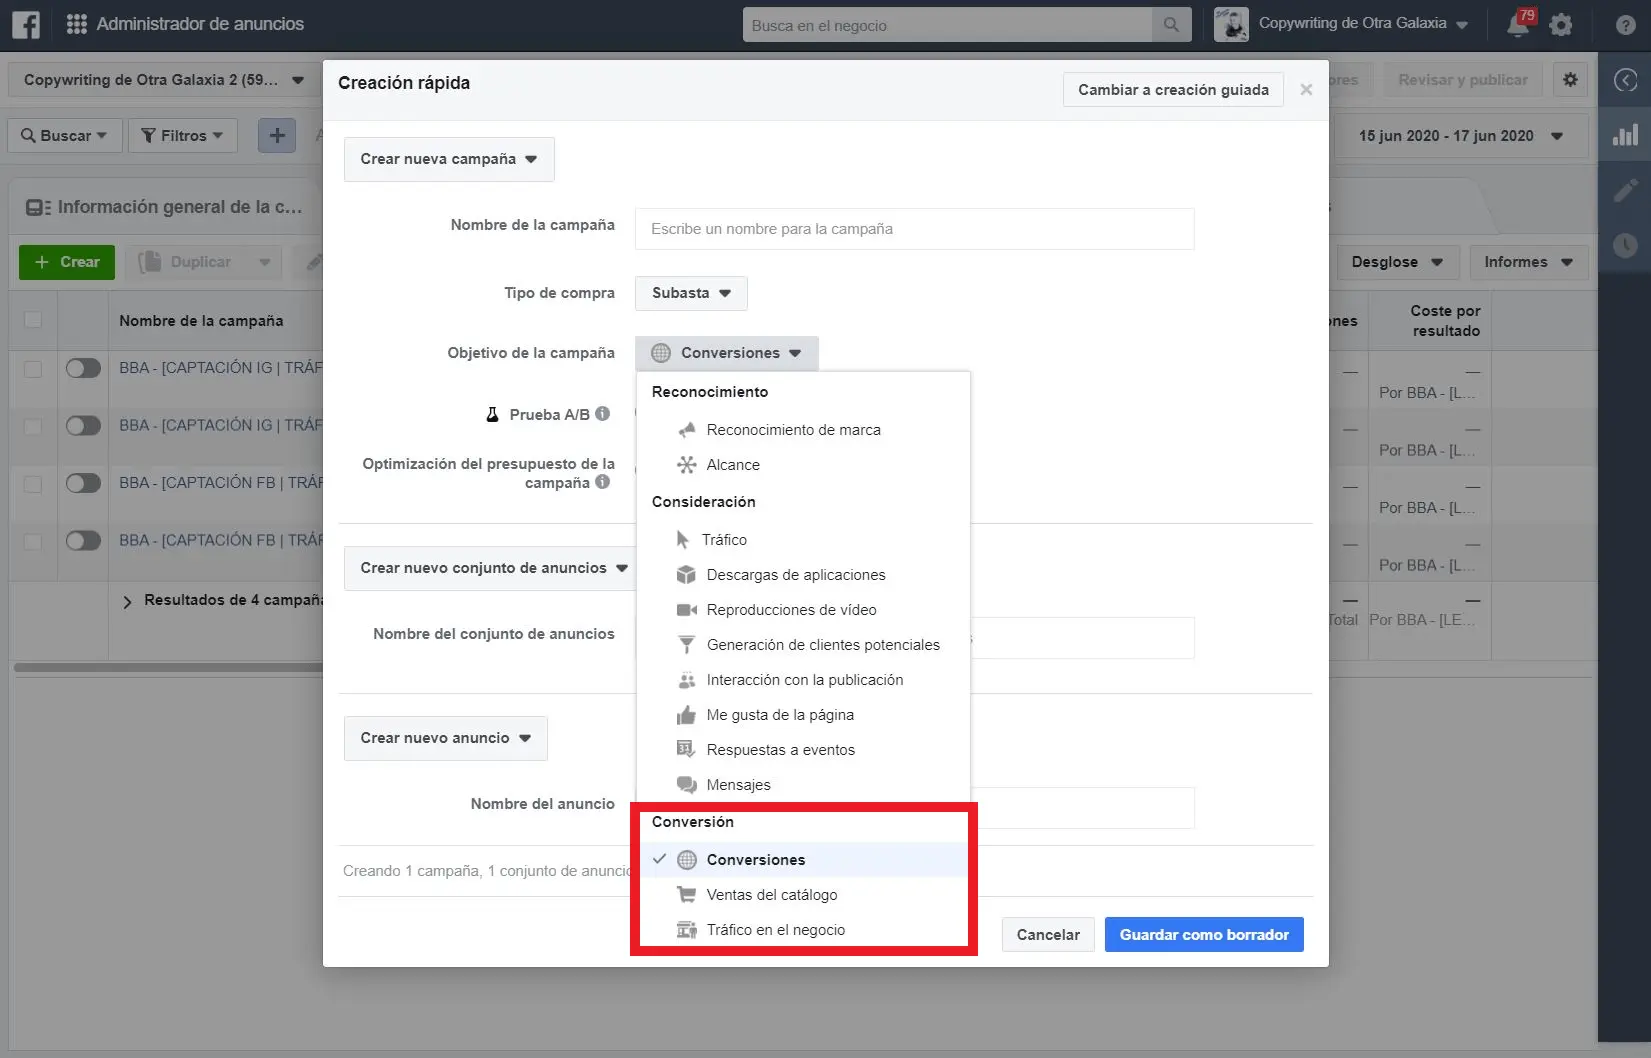Check the third campaign row checkbox
Screen dimensions: 1651x1058
click(x=33, y=483)
